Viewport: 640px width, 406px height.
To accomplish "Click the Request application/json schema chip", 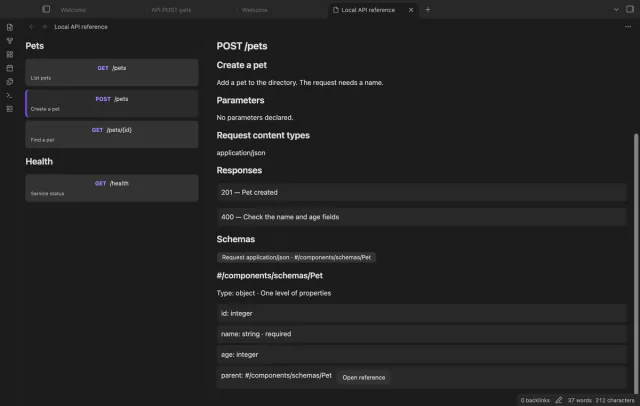I will pos(296,257).
